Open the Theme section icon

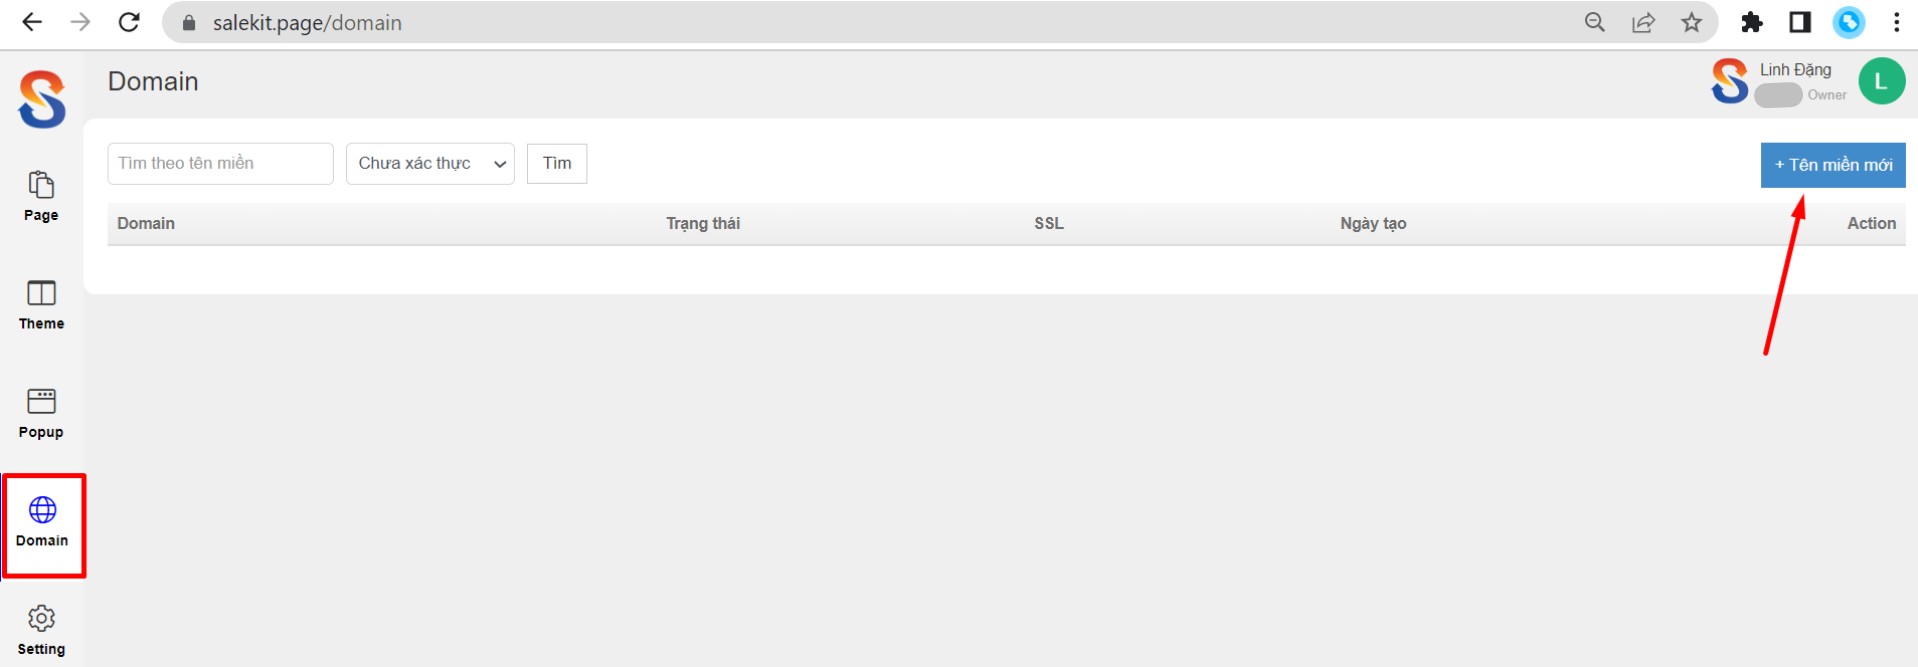click(41, 293)
